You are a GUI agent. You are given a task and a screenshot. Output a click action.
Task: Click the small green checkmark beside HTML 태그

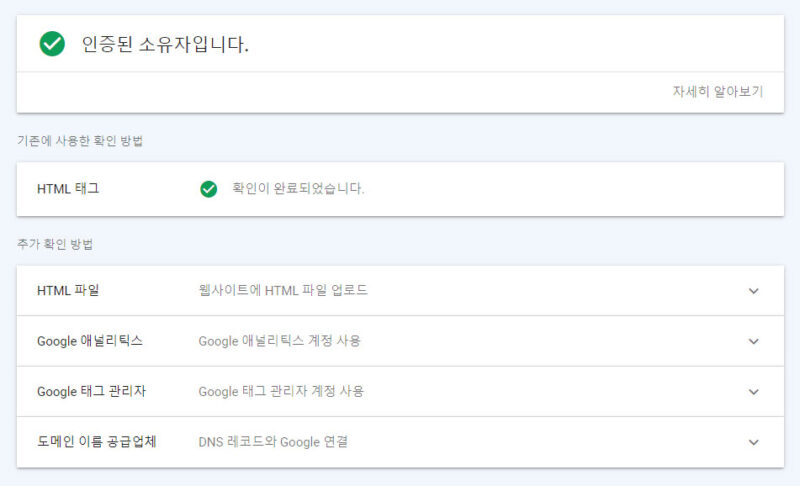coord(208,189)
